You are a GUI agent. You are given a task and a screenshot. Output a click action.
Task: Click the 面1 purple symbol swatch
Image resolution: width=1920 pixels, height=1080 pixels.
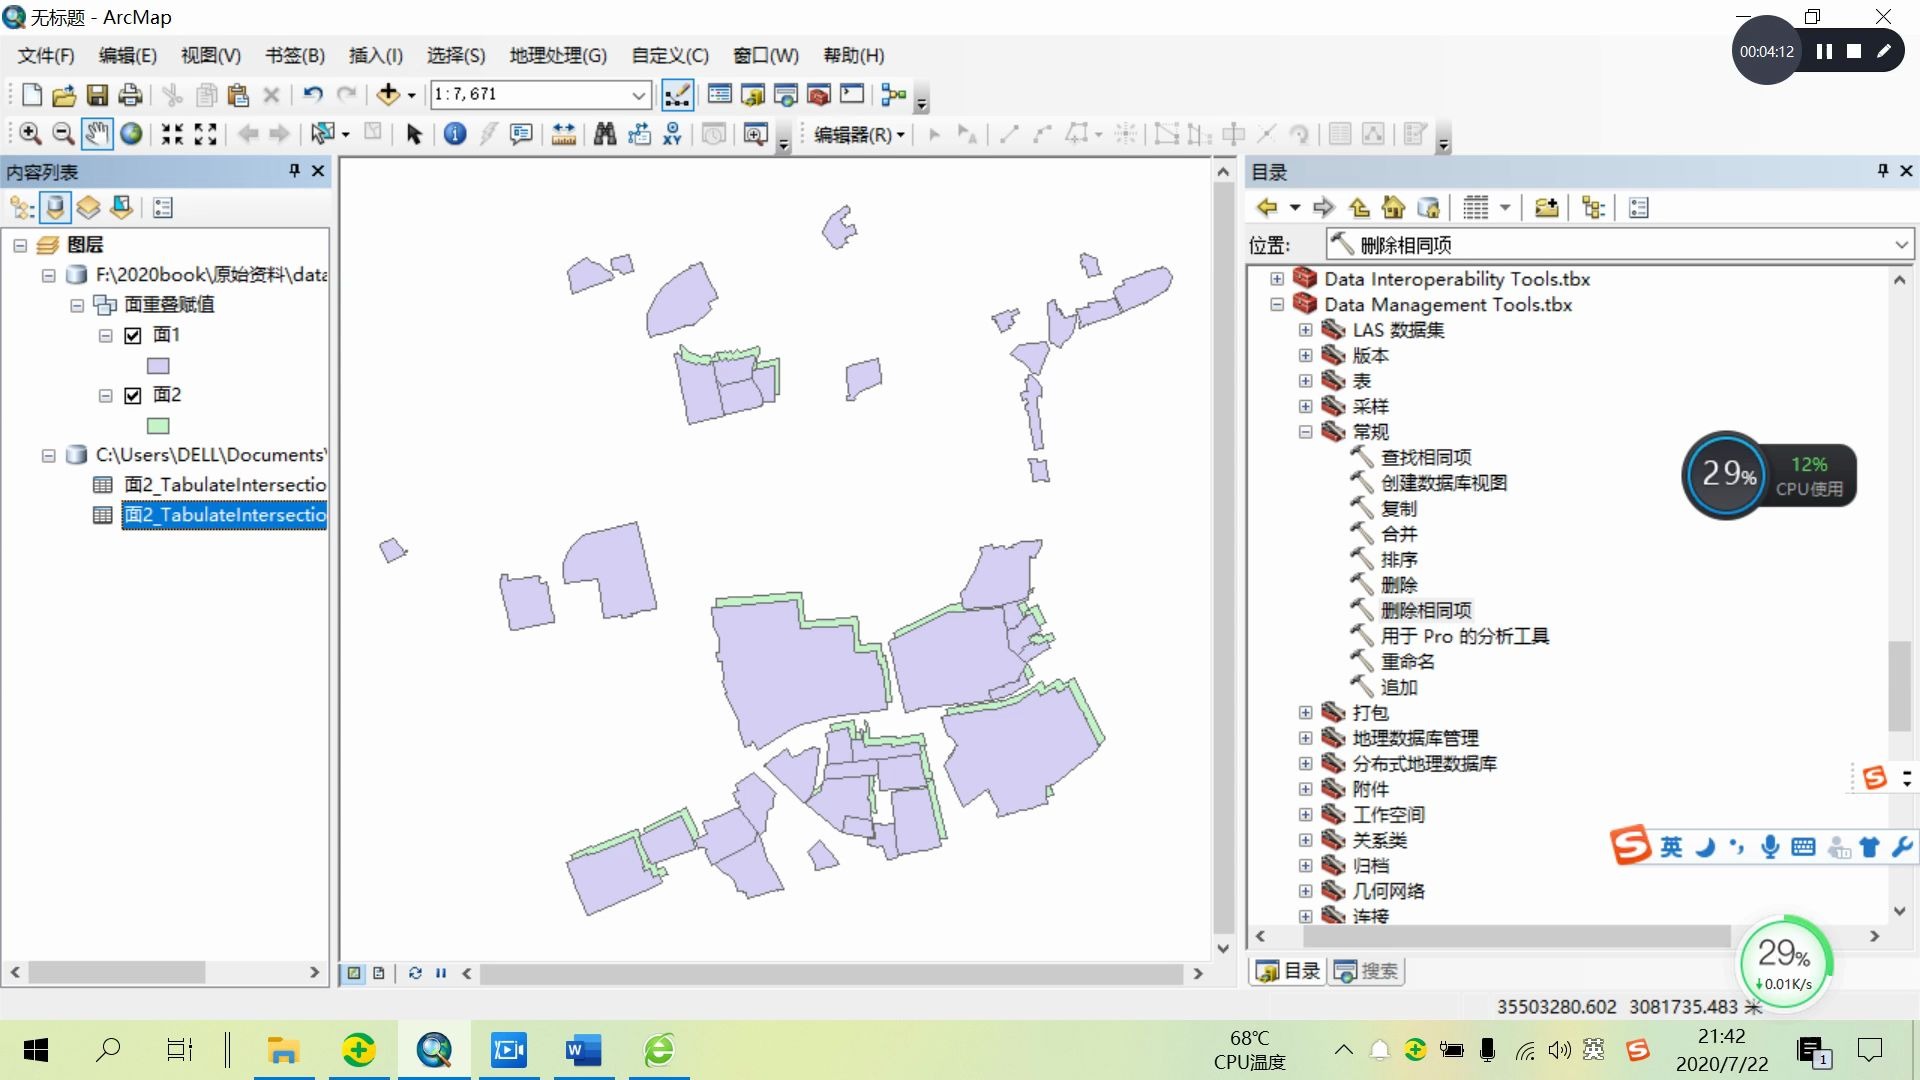click(x=158, y=366)
